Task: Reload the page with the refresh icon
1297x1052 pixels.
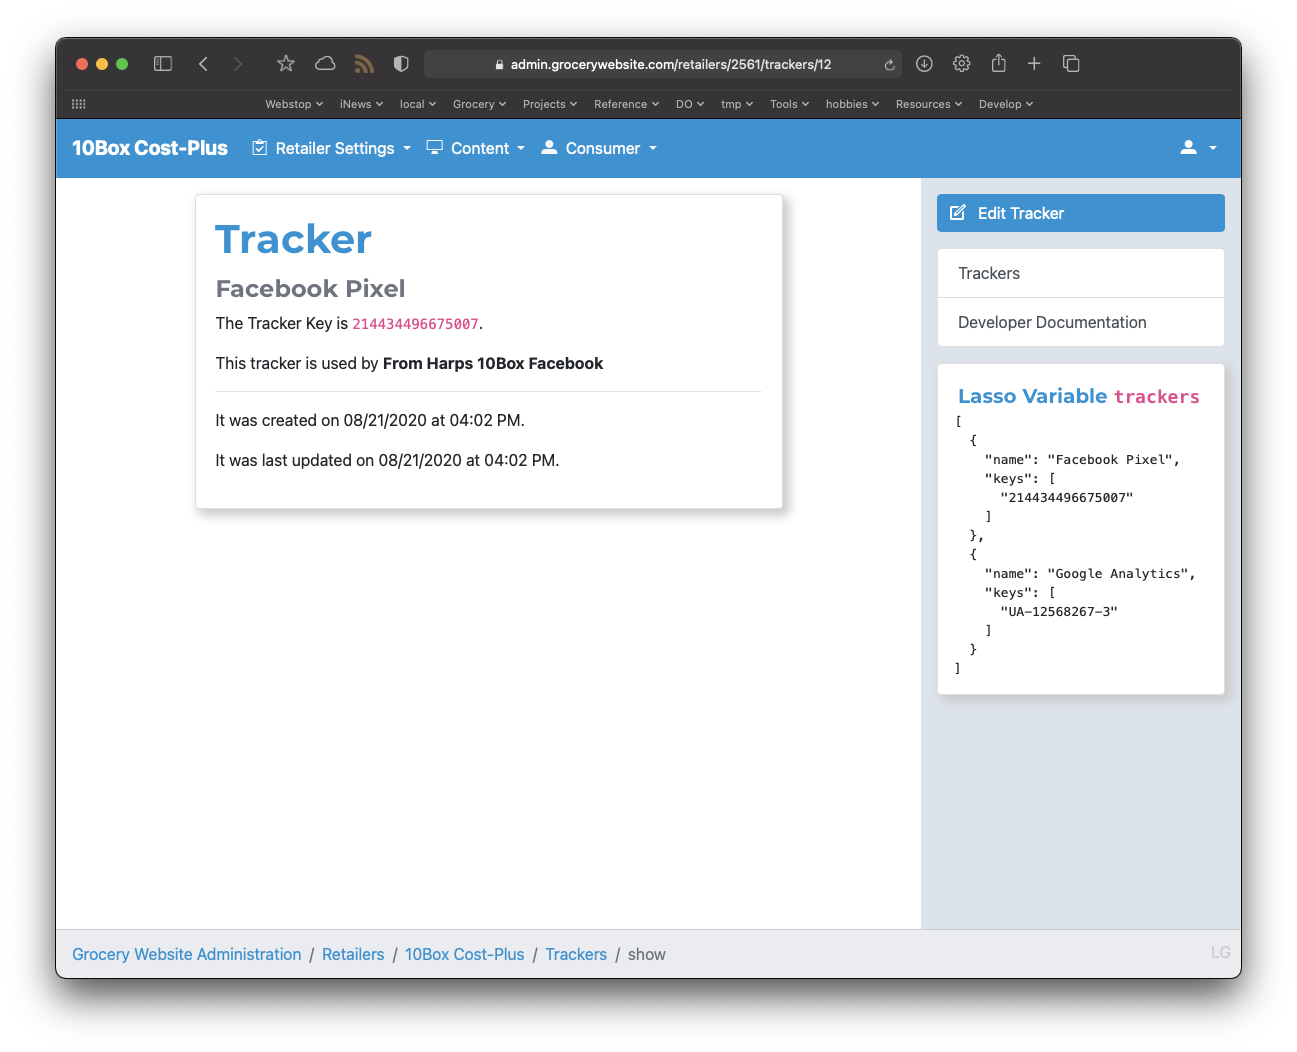Action: tap(889, 65)
